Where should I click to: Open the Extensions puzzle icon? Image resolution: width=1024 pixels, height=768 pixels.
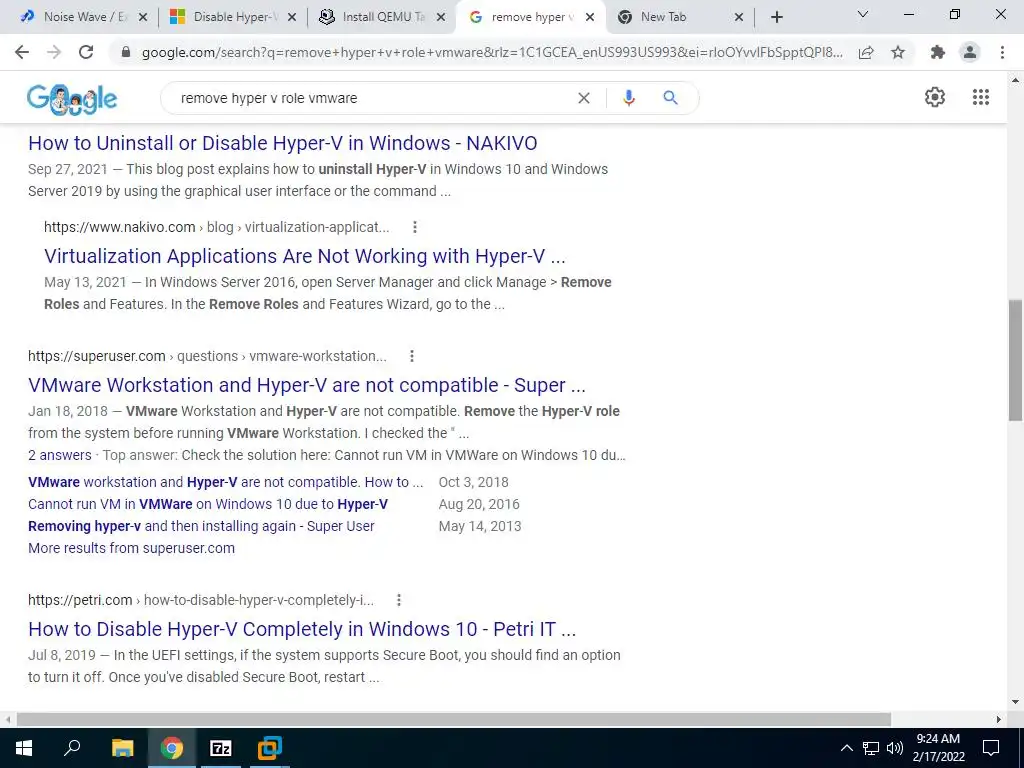[x=938, y=52]
